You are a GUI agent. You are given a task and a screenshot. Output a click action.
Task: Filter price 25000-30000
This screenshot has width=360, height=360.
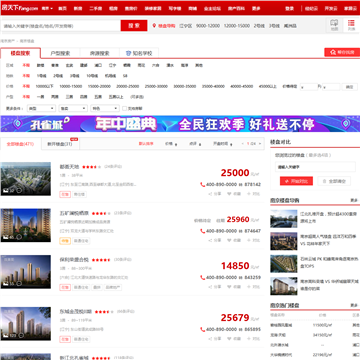(x=156, y=86)
